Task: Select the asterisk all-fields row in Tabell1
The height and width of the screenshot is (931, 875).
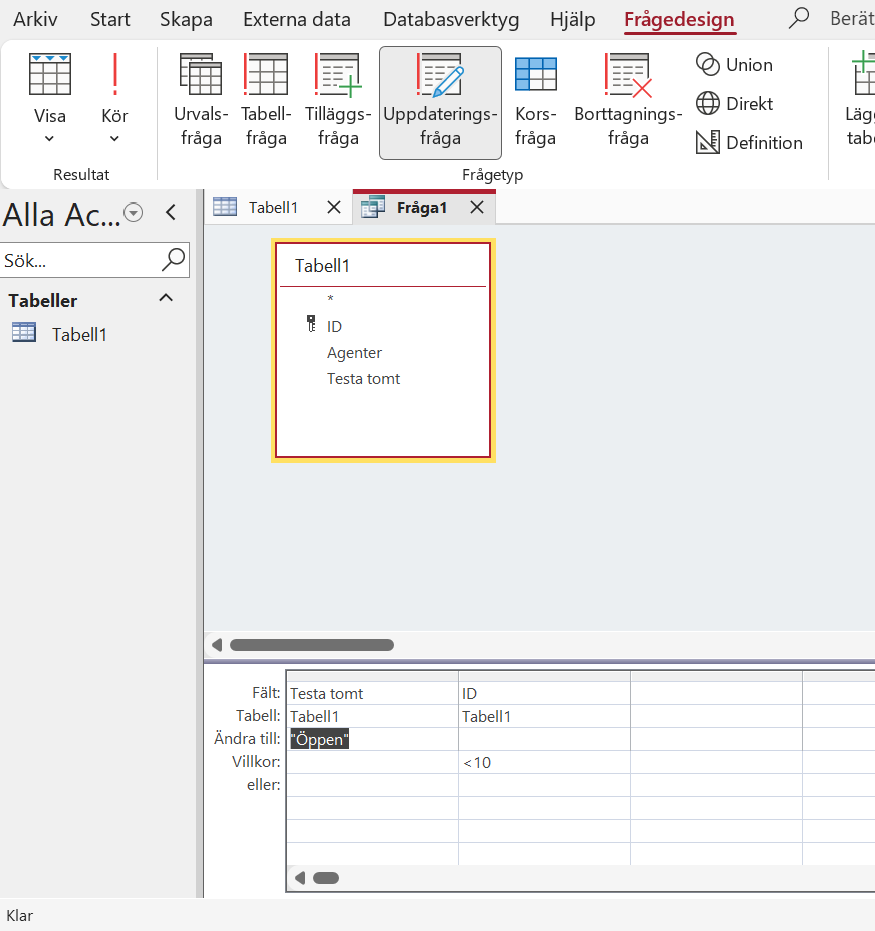Action: [x=331, y=299]
